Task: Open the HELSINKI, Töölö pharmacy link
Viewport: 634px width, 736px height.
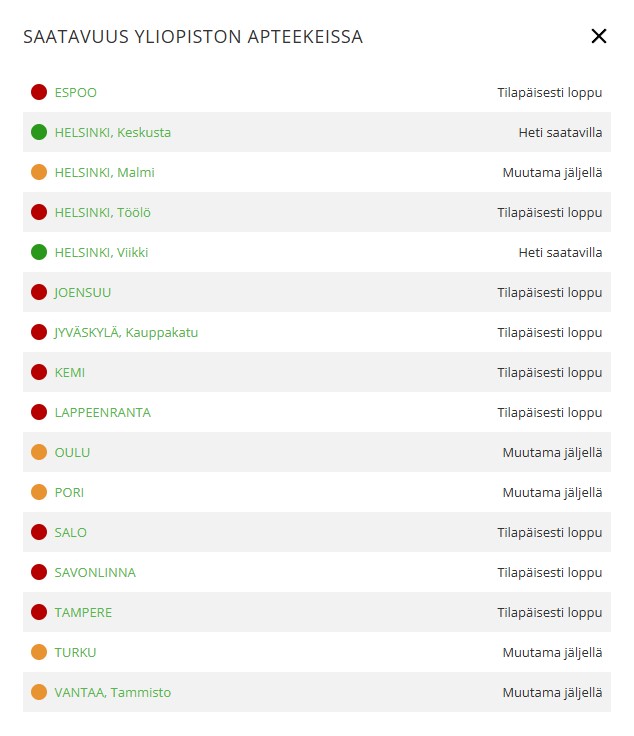Action: click(103, 213)
